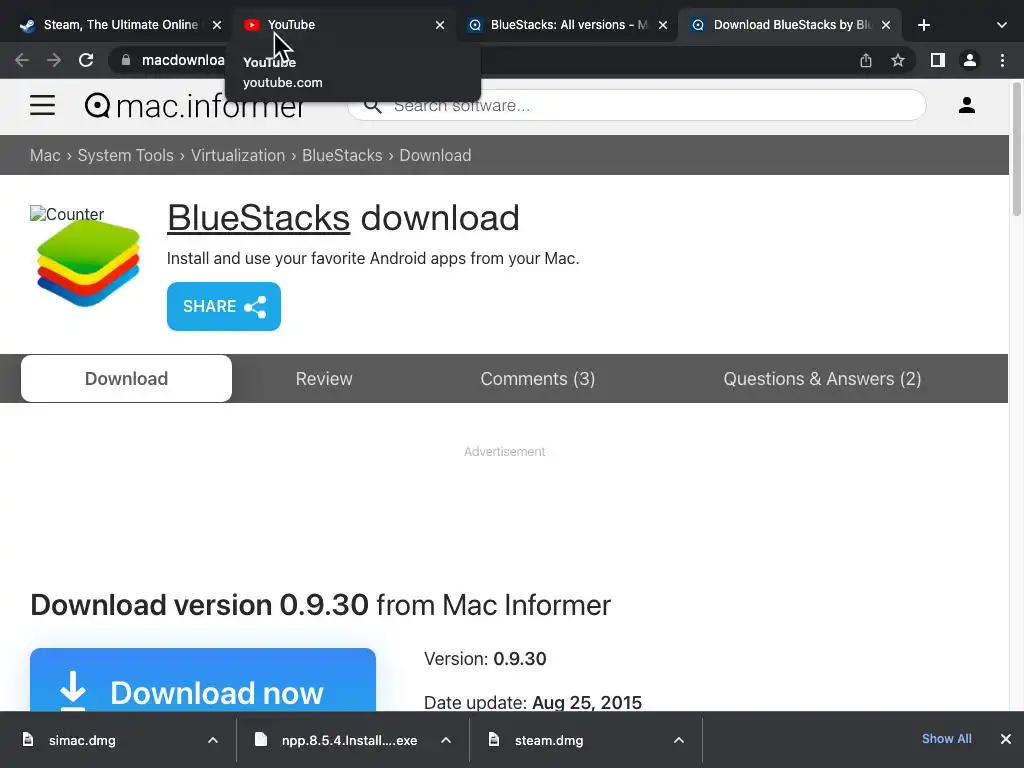Screen dimensions: 1024x768
Task: Expand options for steam.dmg
Action: [x=679, y=740]
